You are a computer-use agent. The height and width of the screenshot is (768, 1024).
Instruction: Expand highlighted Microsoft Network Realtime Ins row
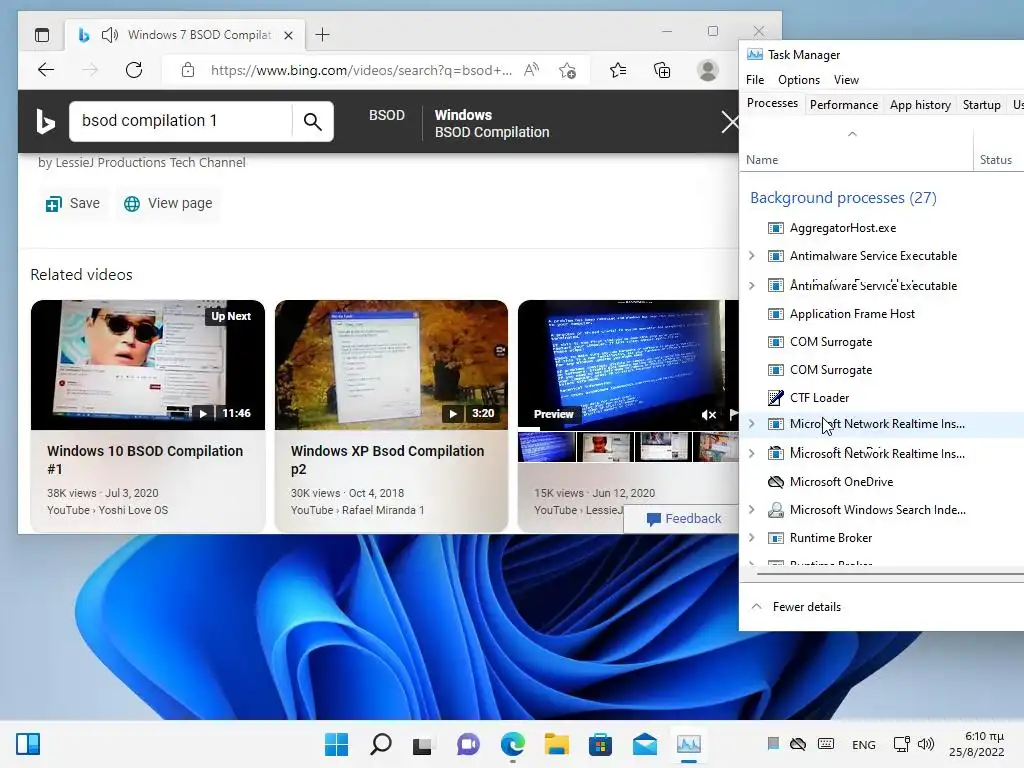[x=752, y=424]
